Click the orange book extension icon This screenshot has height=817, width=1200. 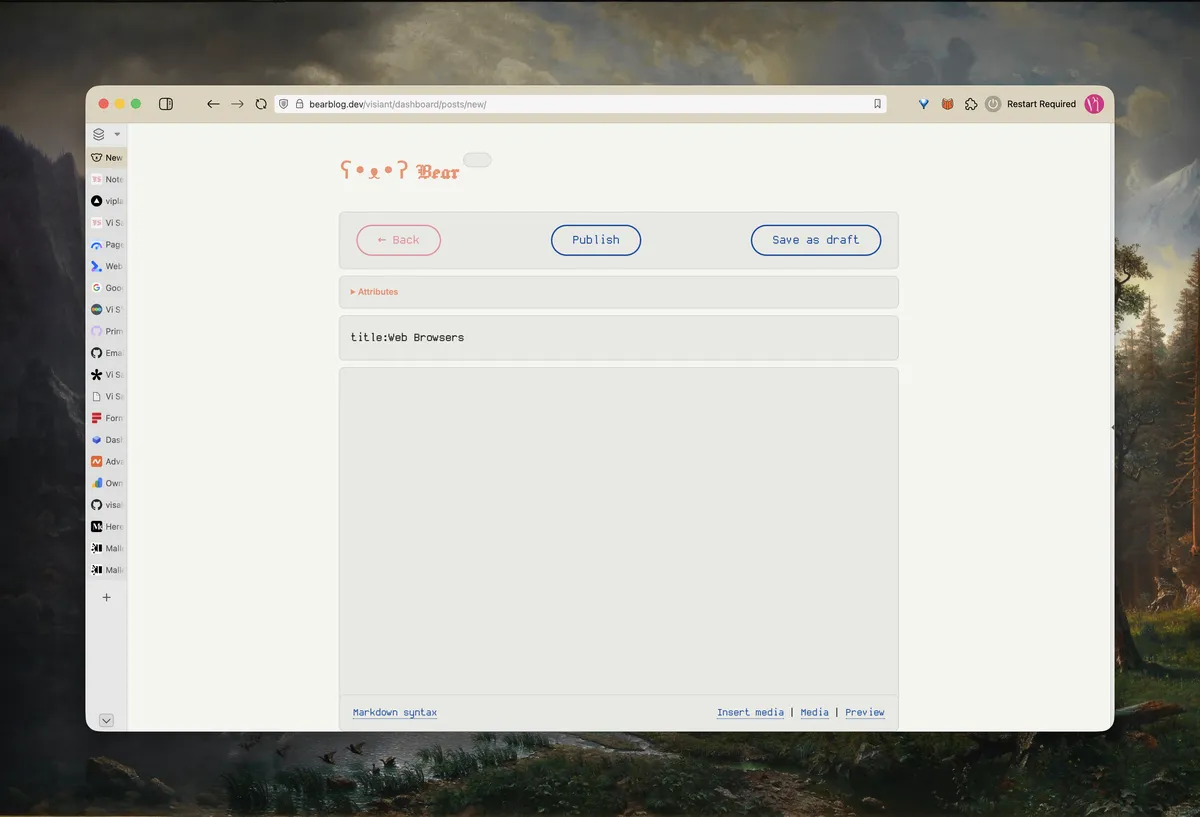(x=947, y=104)
